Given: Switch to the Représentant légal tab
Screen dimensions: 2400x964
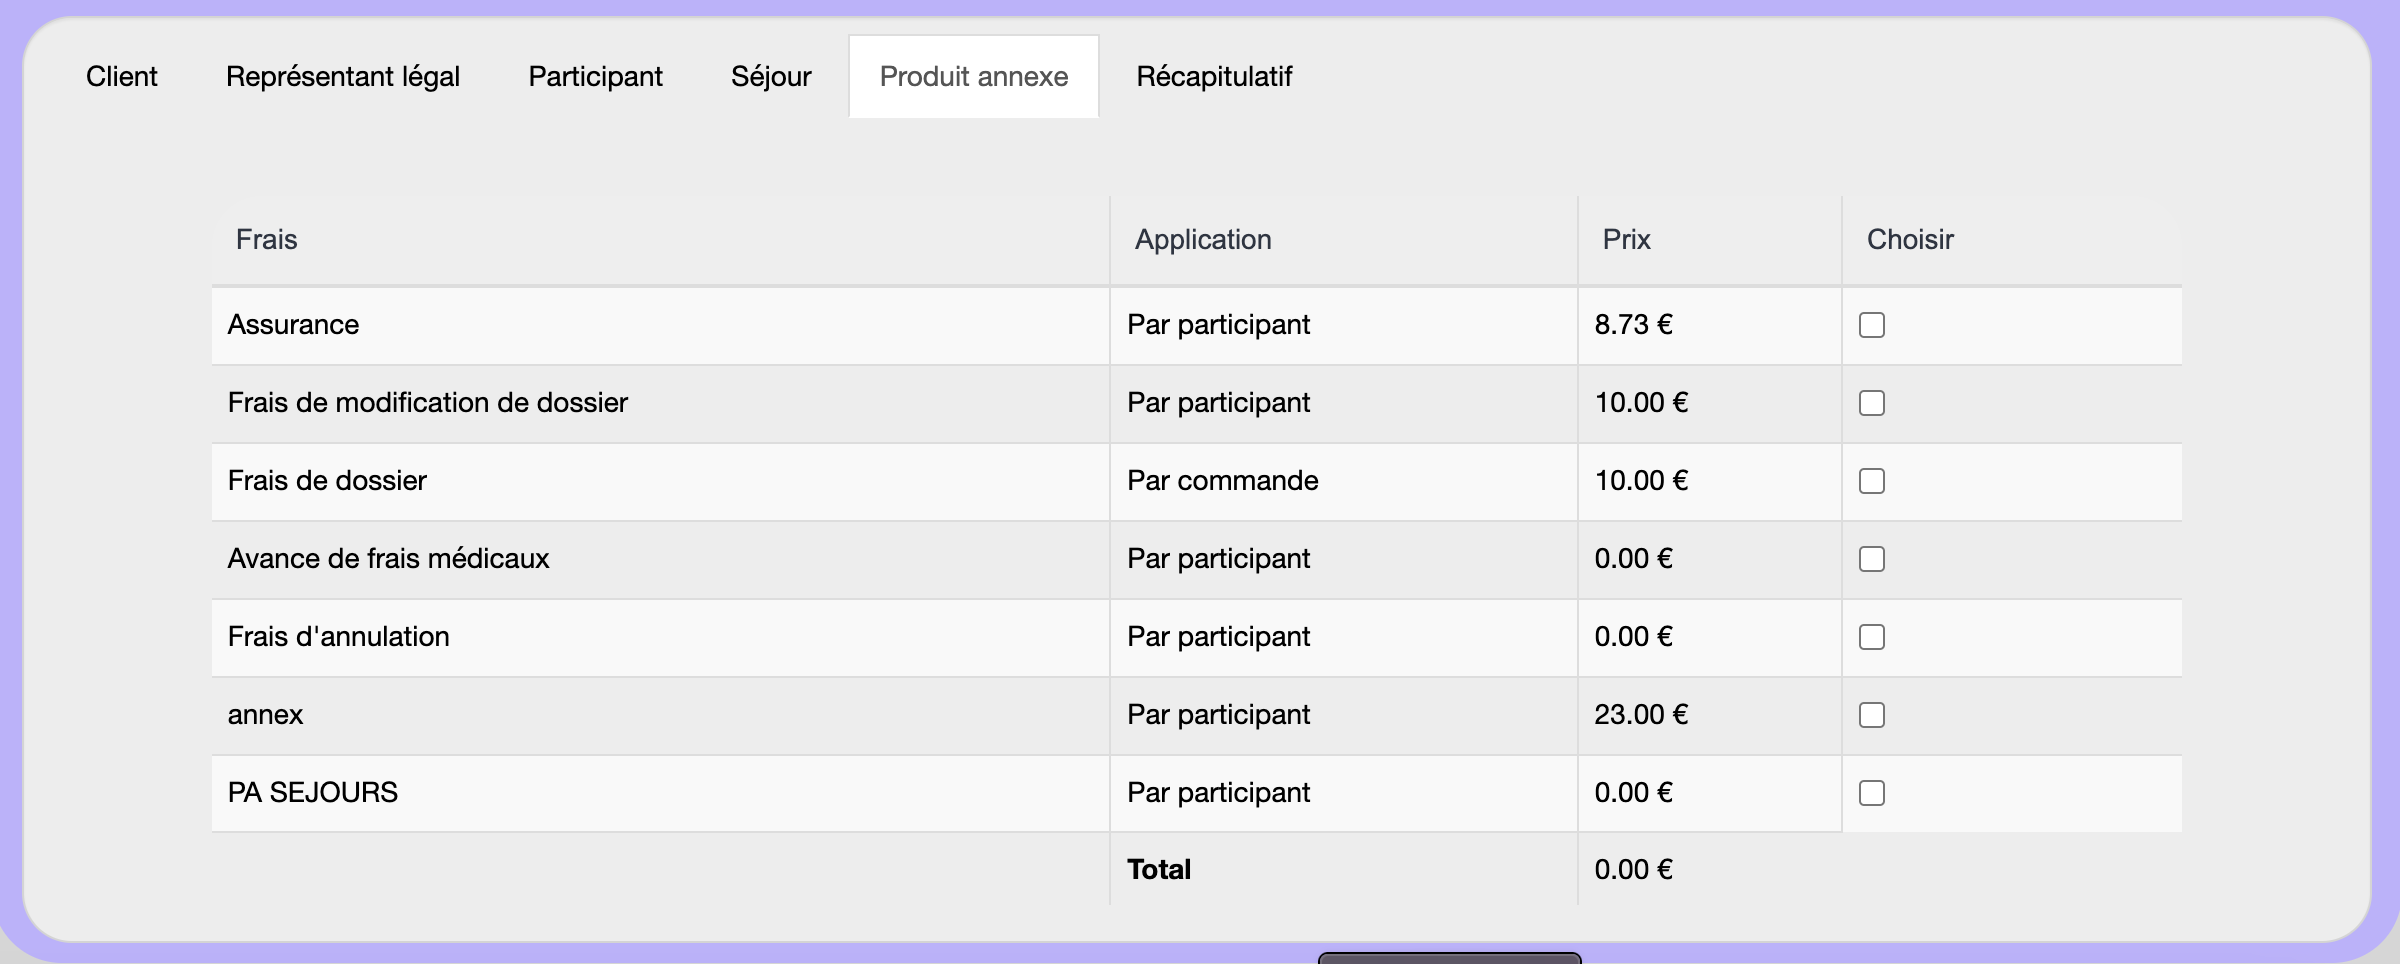Looking at the screenshot, I should click(x=342, y=77).
